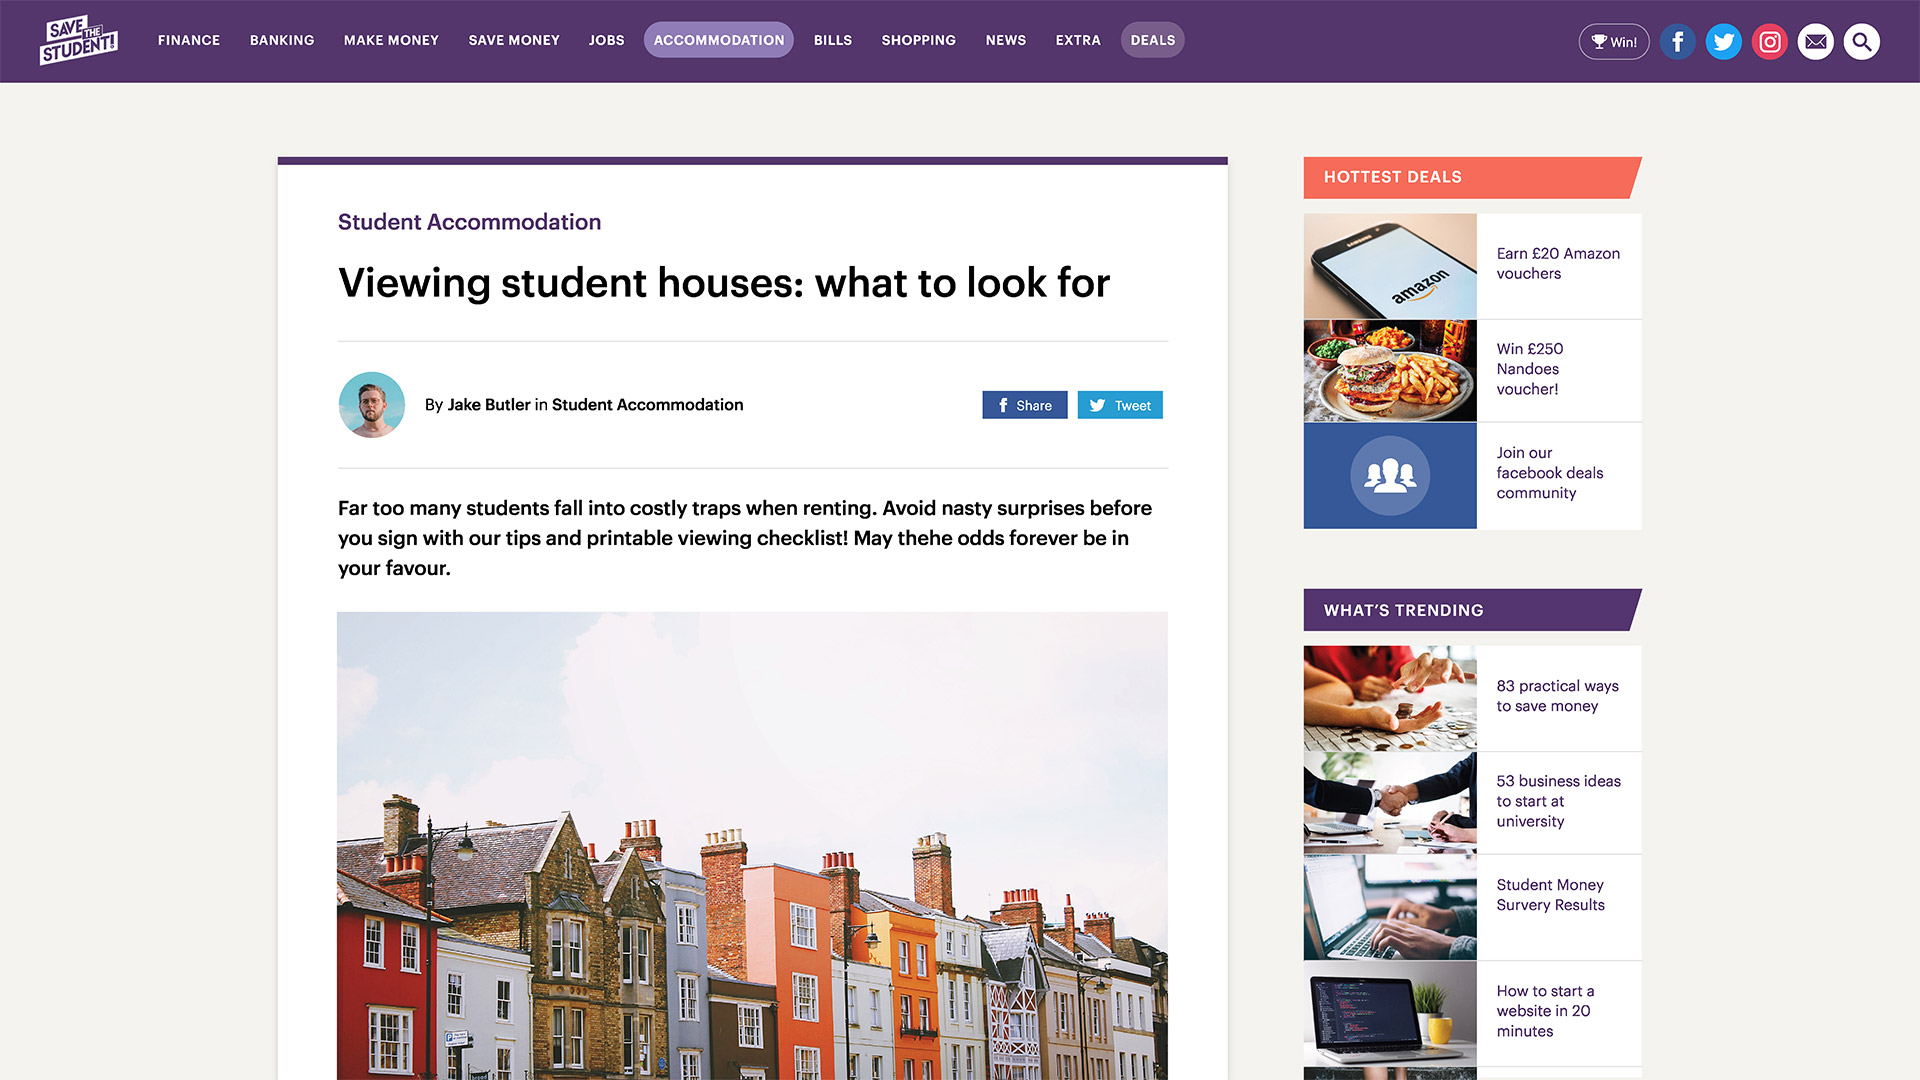1920x1080 pixels.
Task: Click the Save the Student logo
Action: tap(79, 40)
